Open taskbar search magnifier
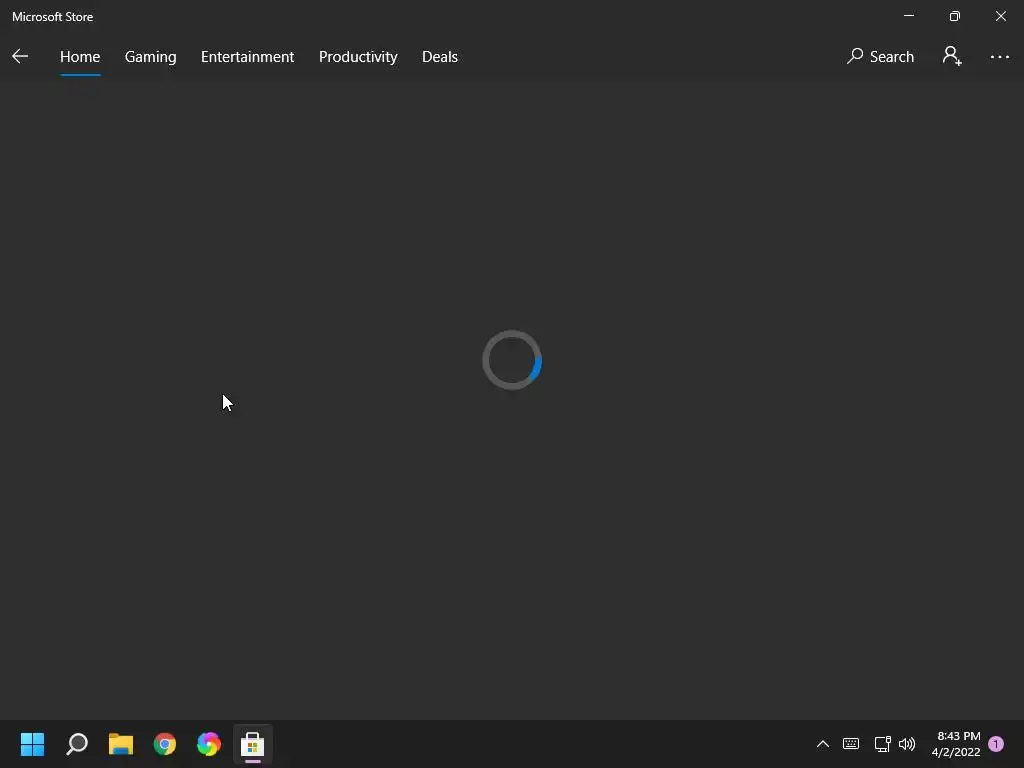 (x=76, y=744)
